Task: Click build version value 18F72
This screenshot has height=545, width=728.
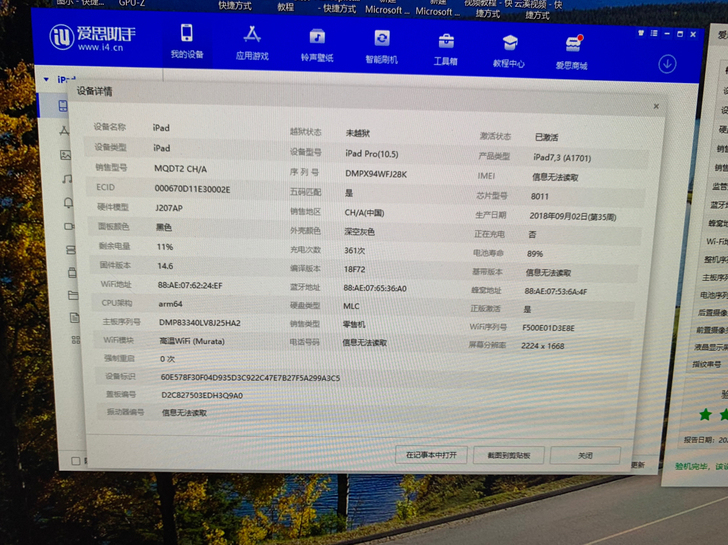Action: [354, 269]
